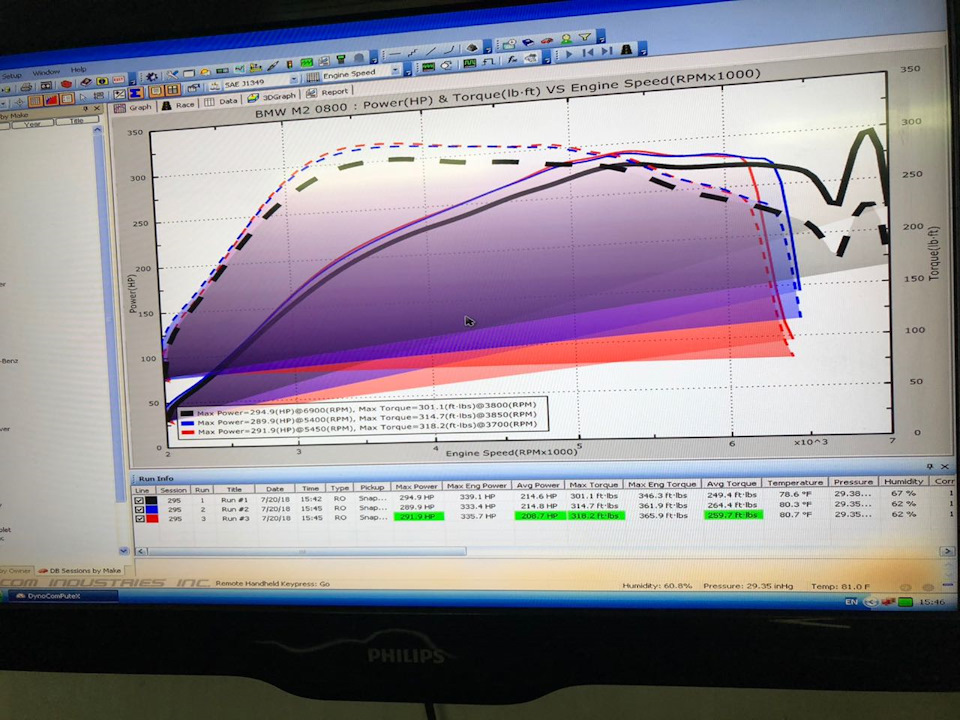960x720 pixels.
Task: Click the green person user icon
Action: click(x=566, y=39)
